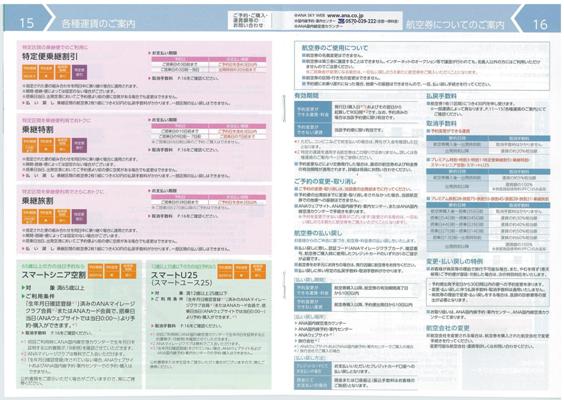Viewport: 564px width, 400px height.
Task: Click the 特定便乗継割引 heading
Action: (50, 56)
